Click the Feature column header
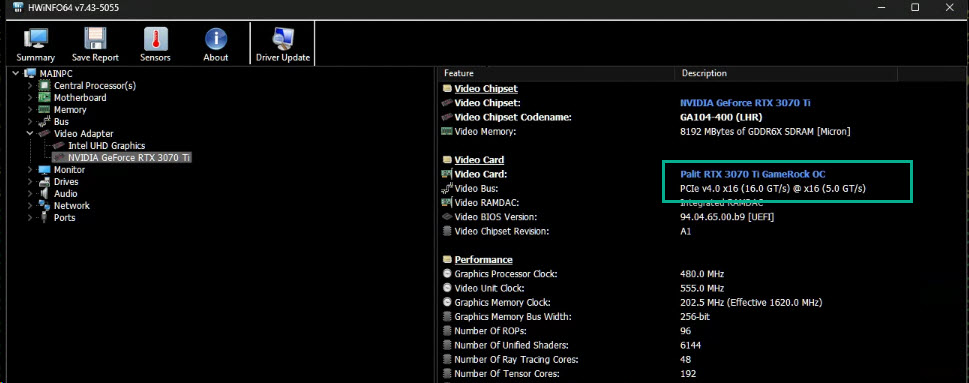The width and height of the screenshot is (969, 383). (x=459, y=73)
